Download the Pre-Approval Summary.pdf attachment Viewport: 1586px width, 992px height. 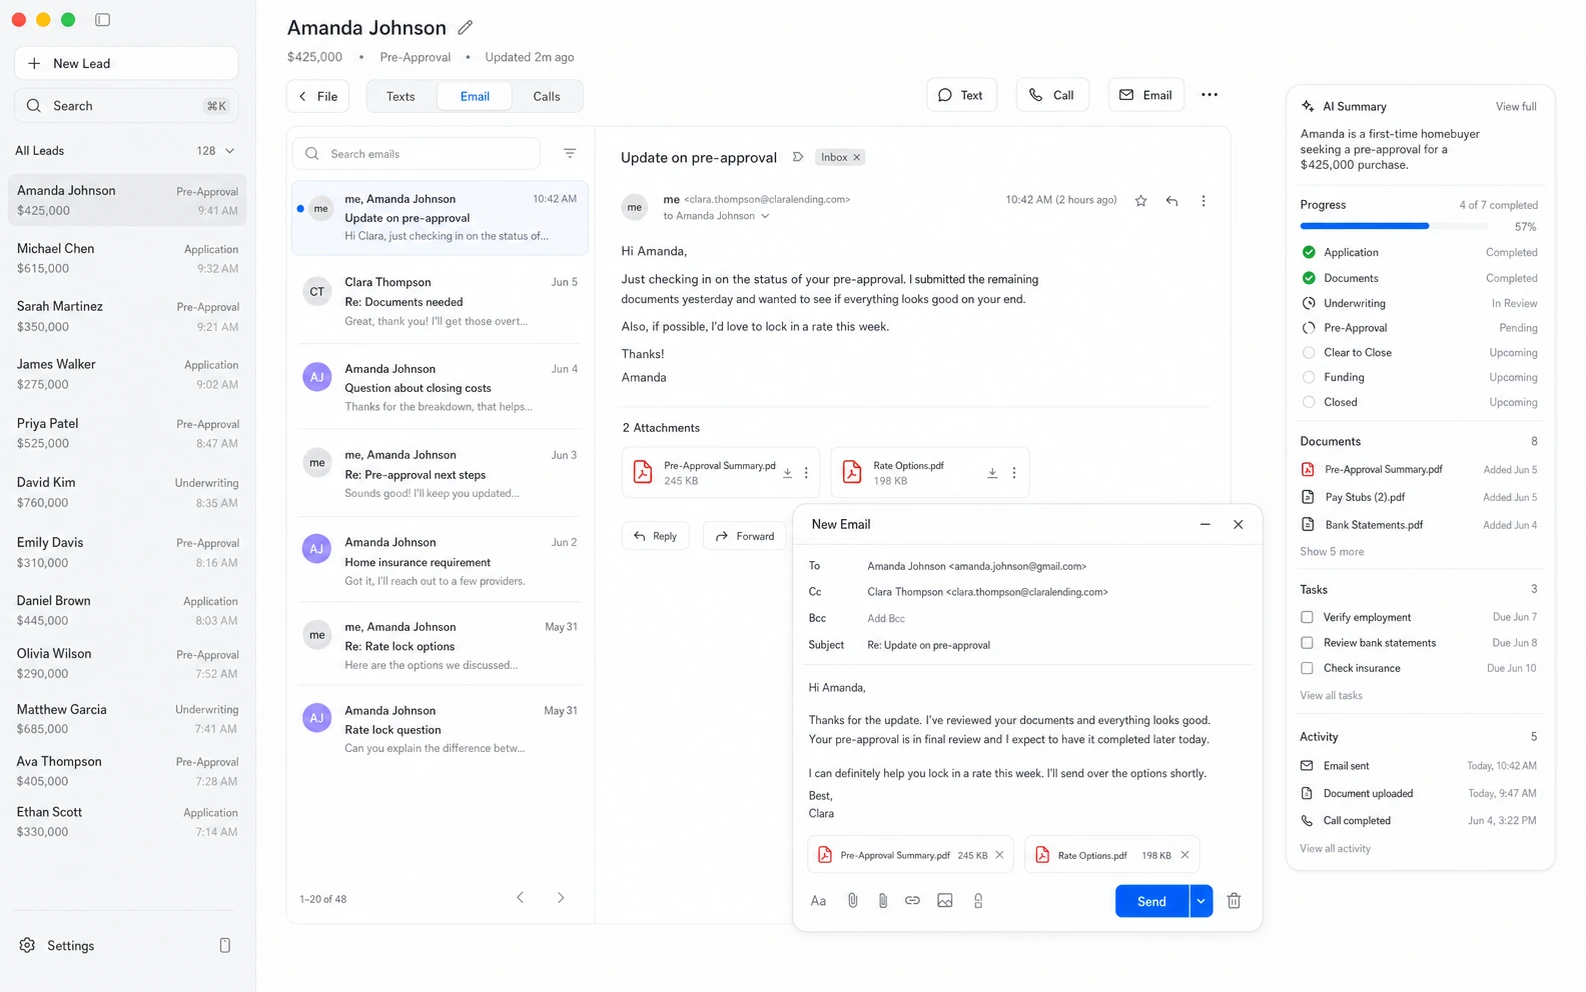[x=787, y=473]
